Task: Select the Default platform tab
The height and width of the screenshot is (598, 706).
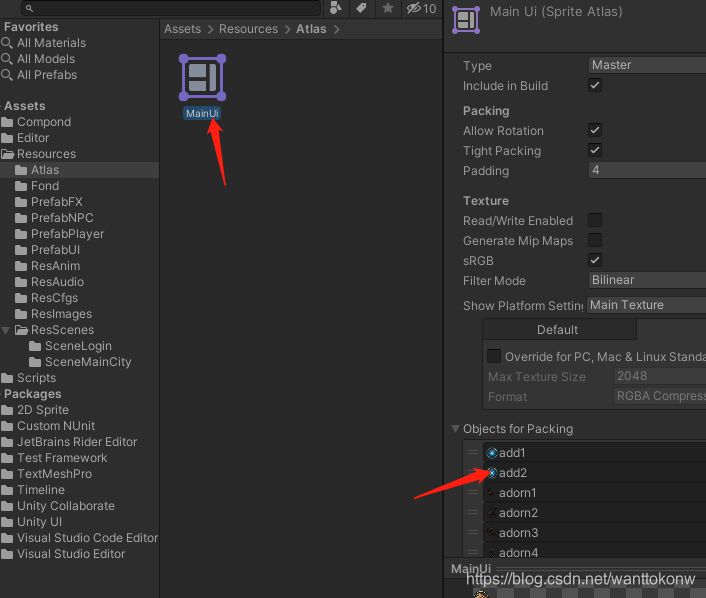Action: [559, 330]
